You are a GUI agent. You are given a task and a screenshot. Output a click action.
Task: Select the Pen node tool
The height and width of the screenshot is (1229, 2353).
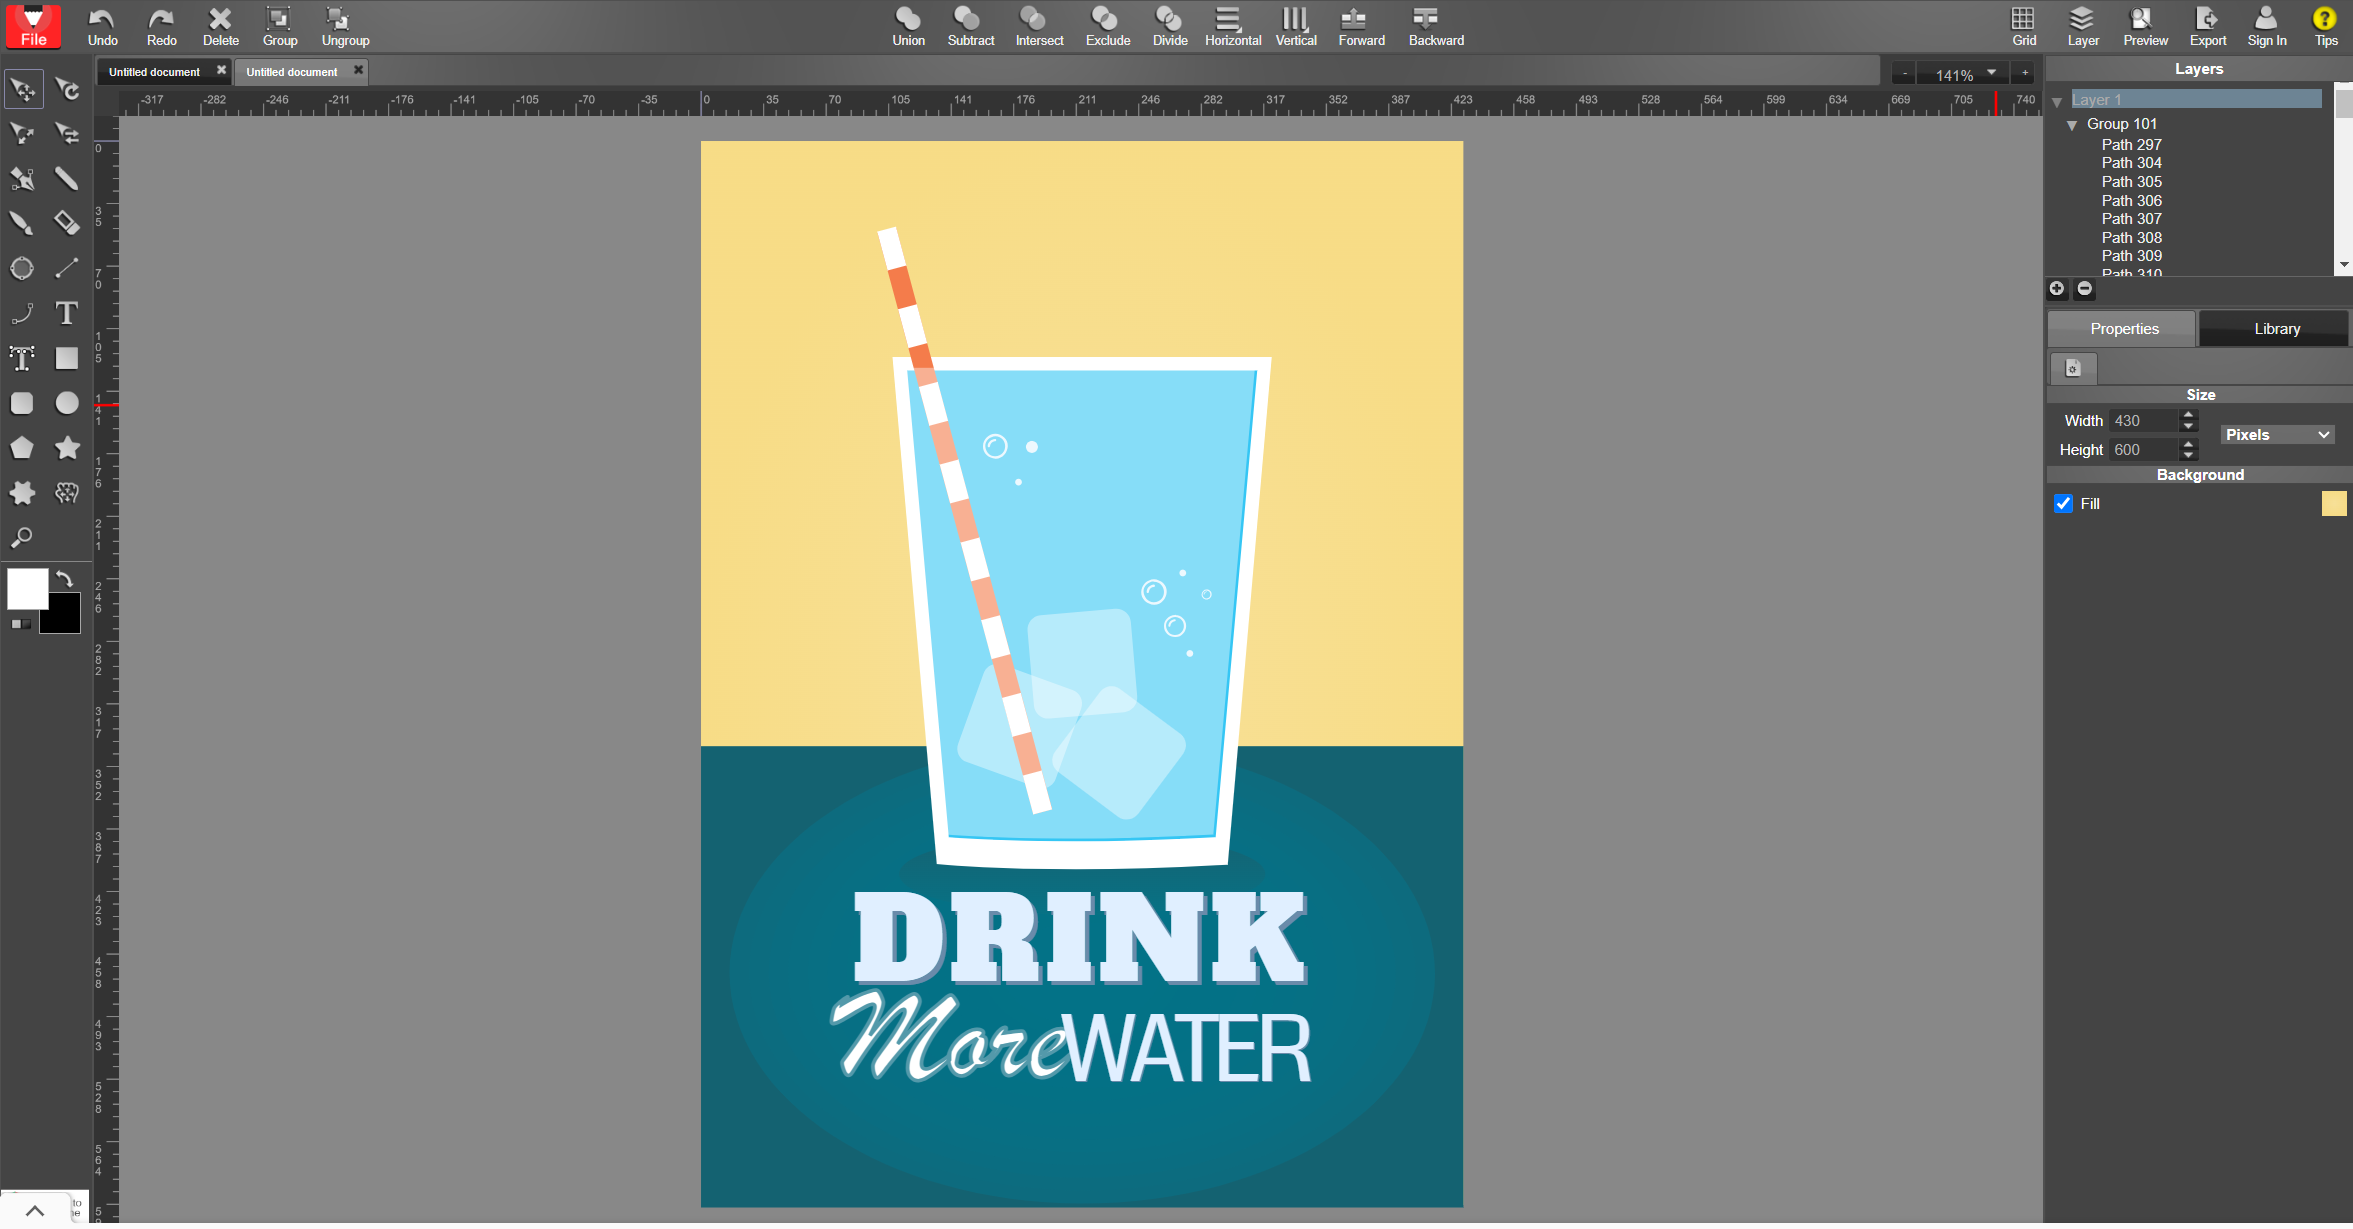coord(22,179)
